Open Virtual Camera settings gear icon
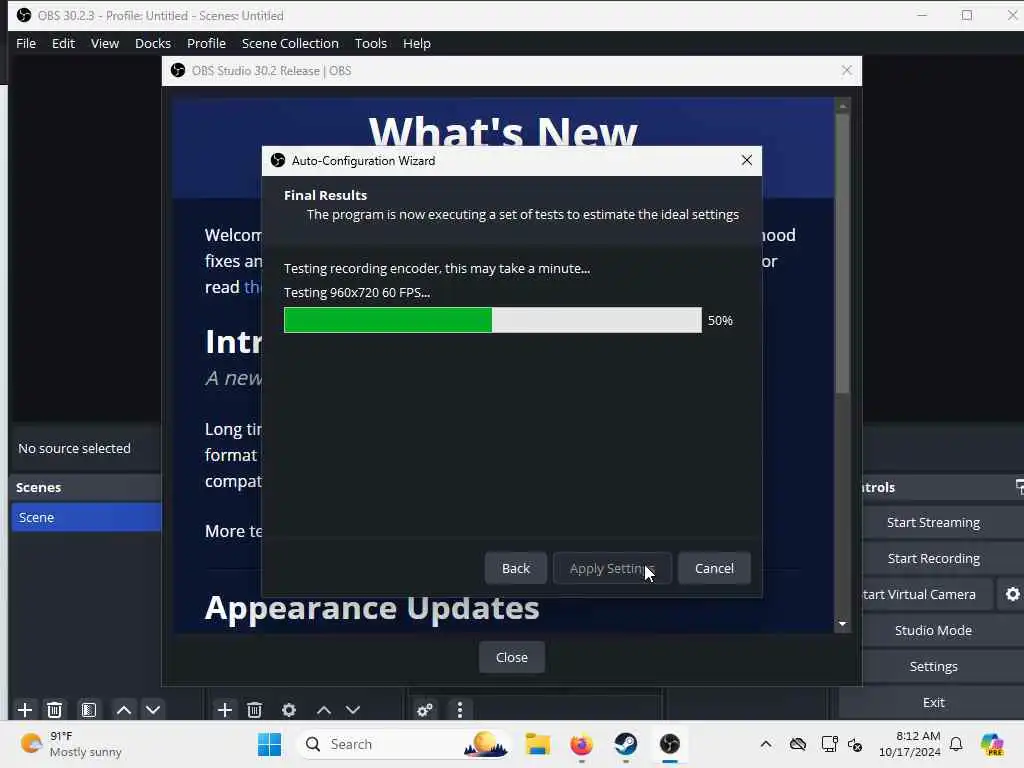Screen dimensions: 1024x768 1012,594
